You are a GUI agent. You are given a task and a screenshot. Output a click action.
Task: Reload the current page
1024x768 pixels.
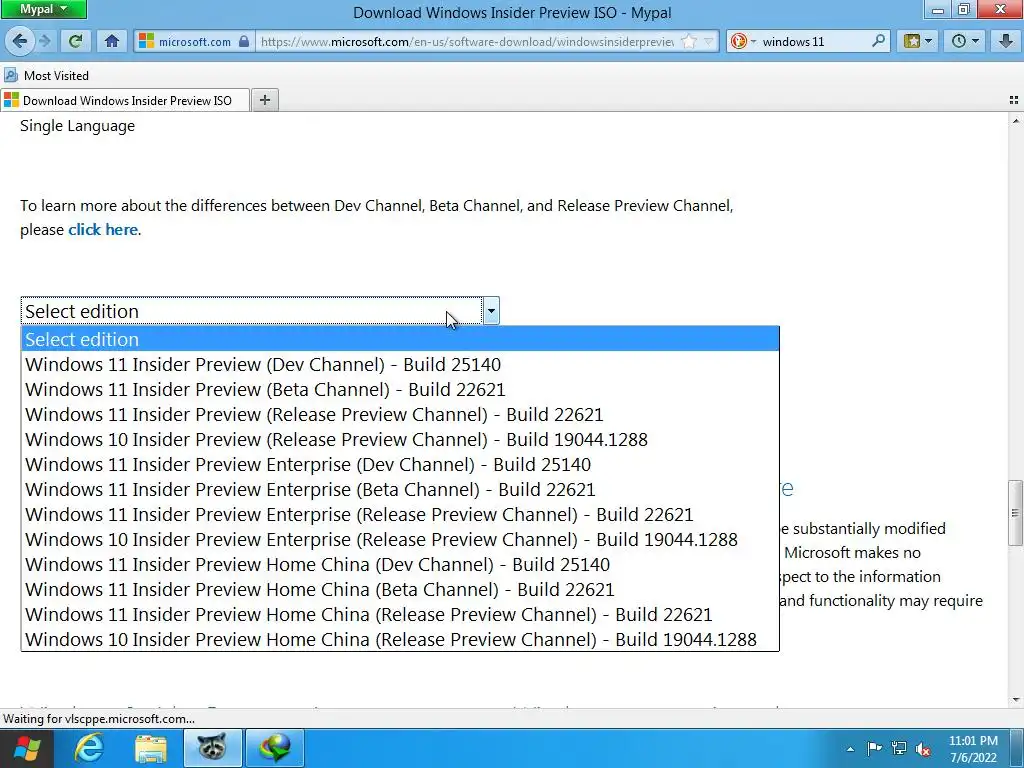[x=76, y=42]
